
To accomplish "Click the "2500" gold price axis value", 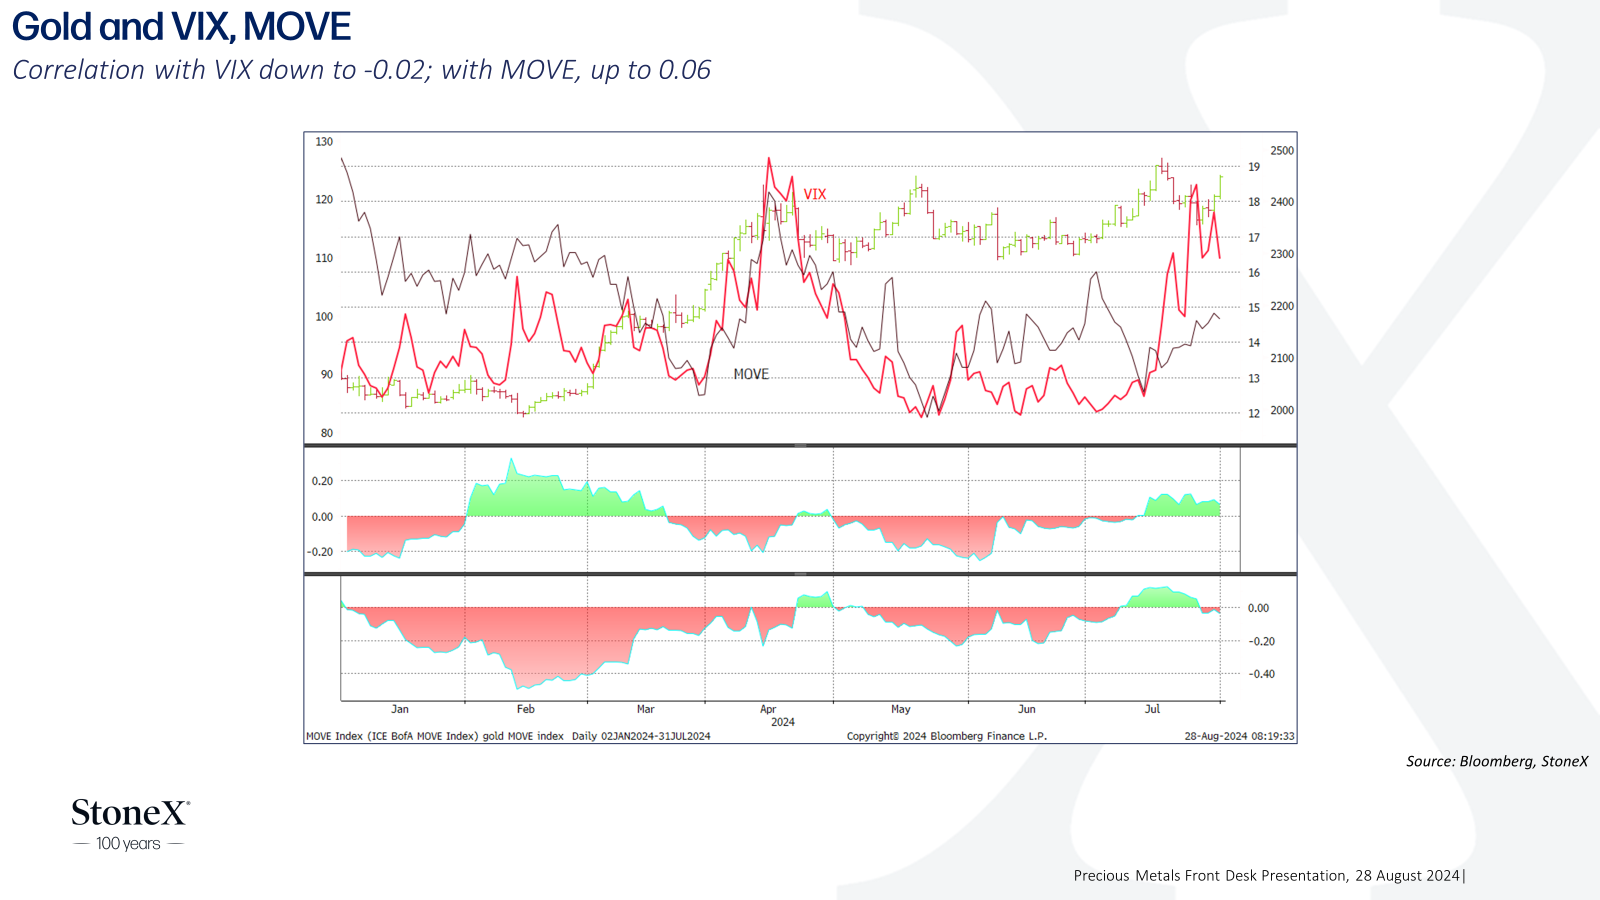I will 1282,151.
